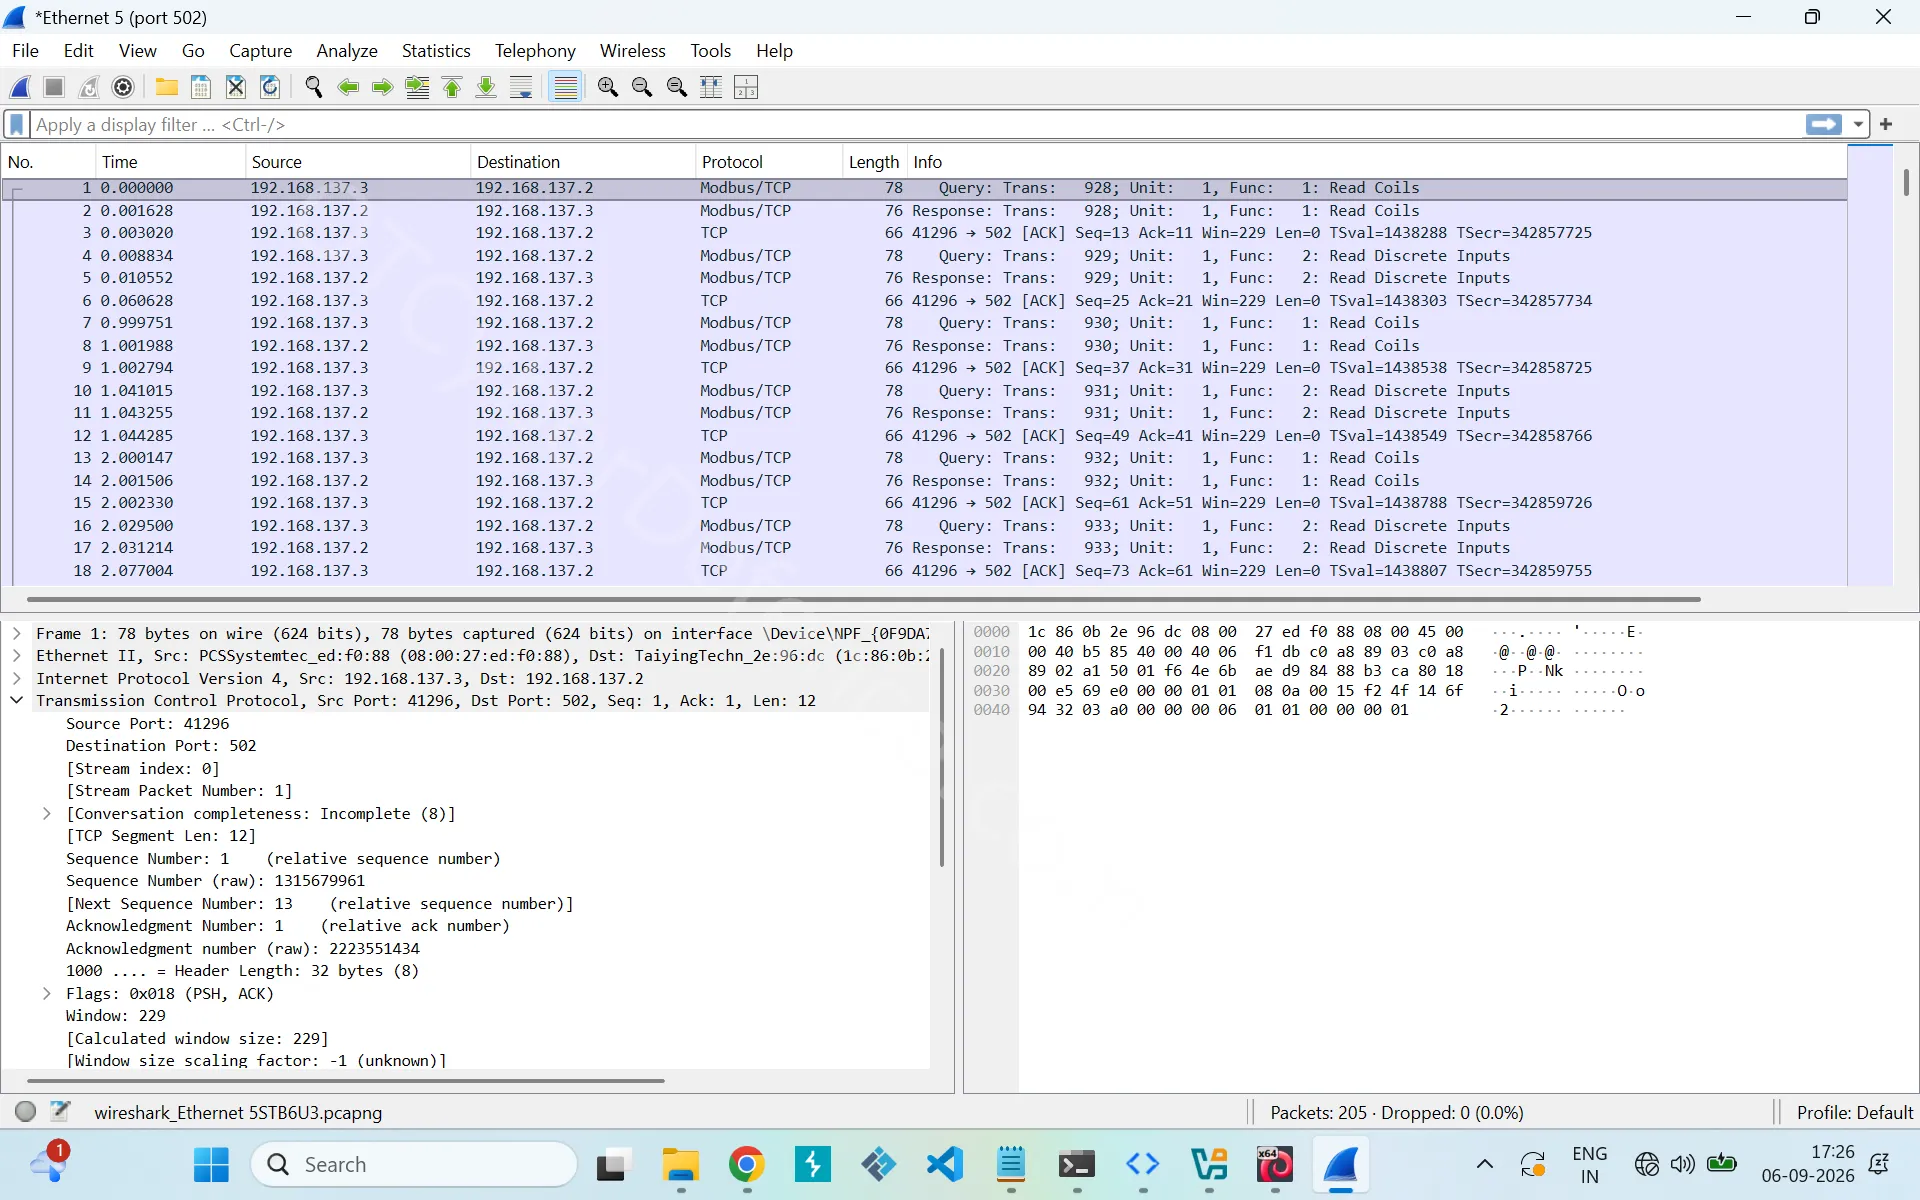
Task: Reset text to normal size
Action: pos(677,87)
